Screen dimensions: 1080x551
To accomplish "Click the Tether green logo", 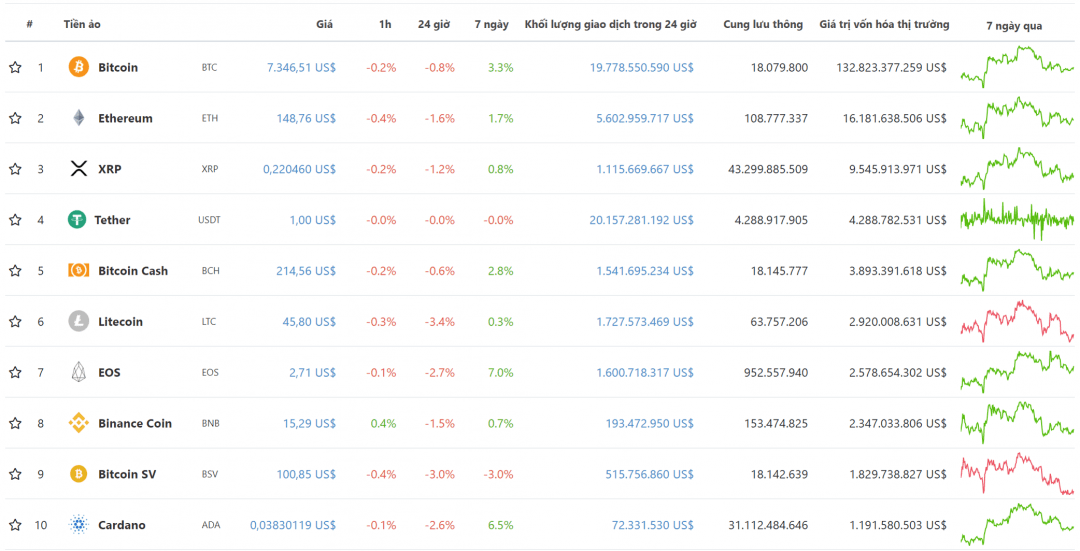I will (x=76, y=220).
